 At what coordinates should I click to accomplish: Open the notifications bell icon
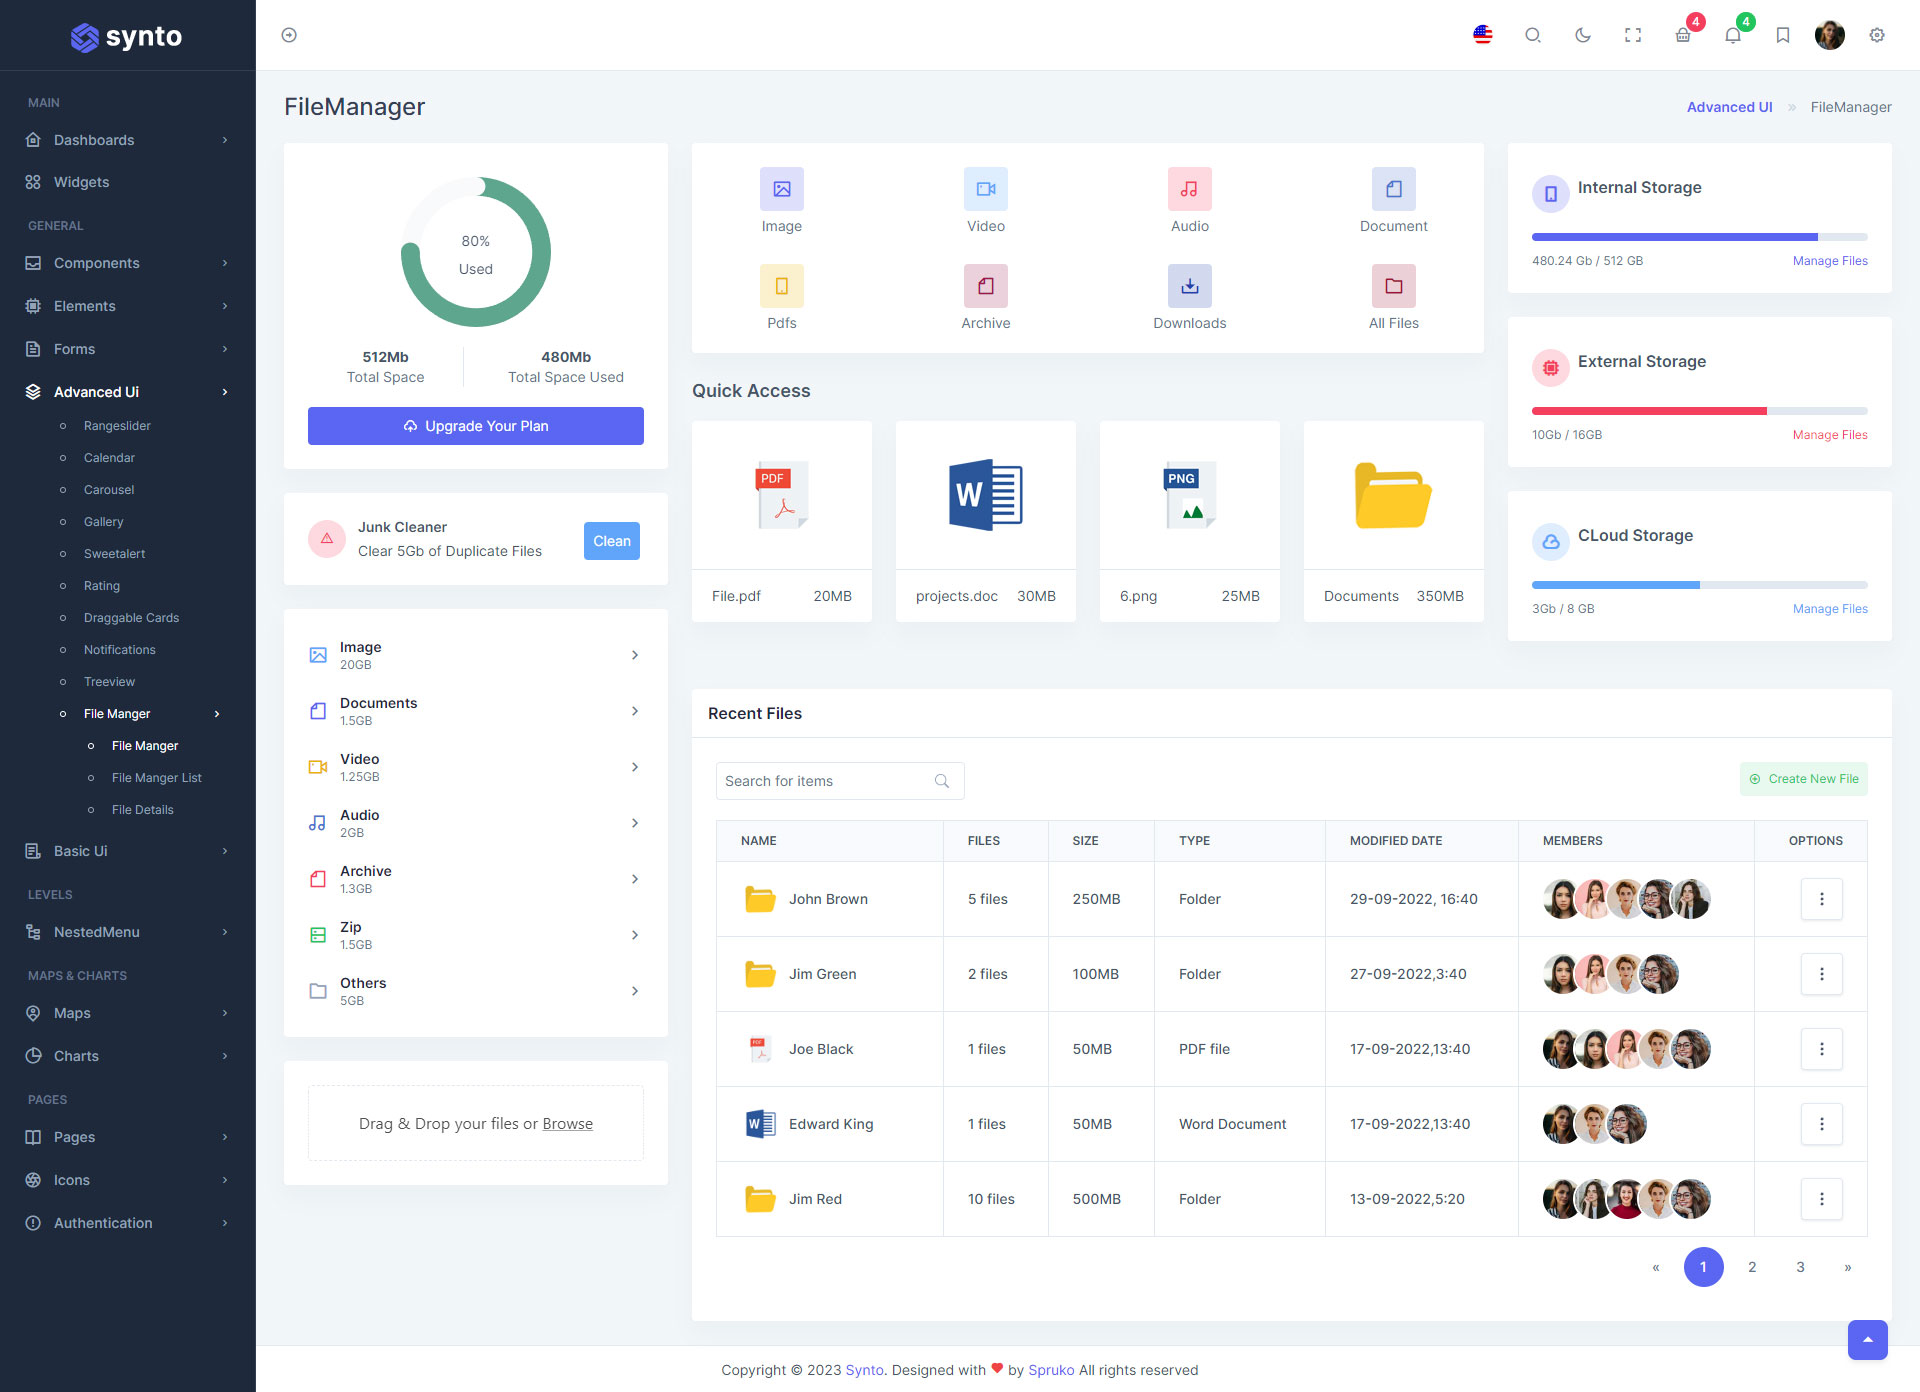pos(1733,35)
